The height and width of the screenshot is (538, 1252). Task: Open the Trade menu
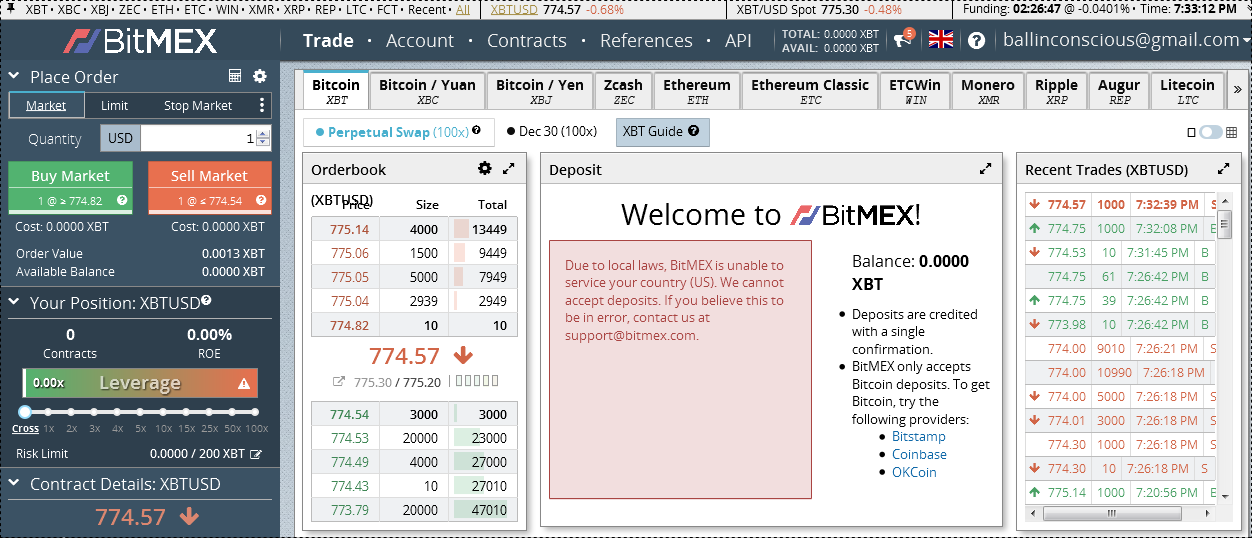pos(328,41)
